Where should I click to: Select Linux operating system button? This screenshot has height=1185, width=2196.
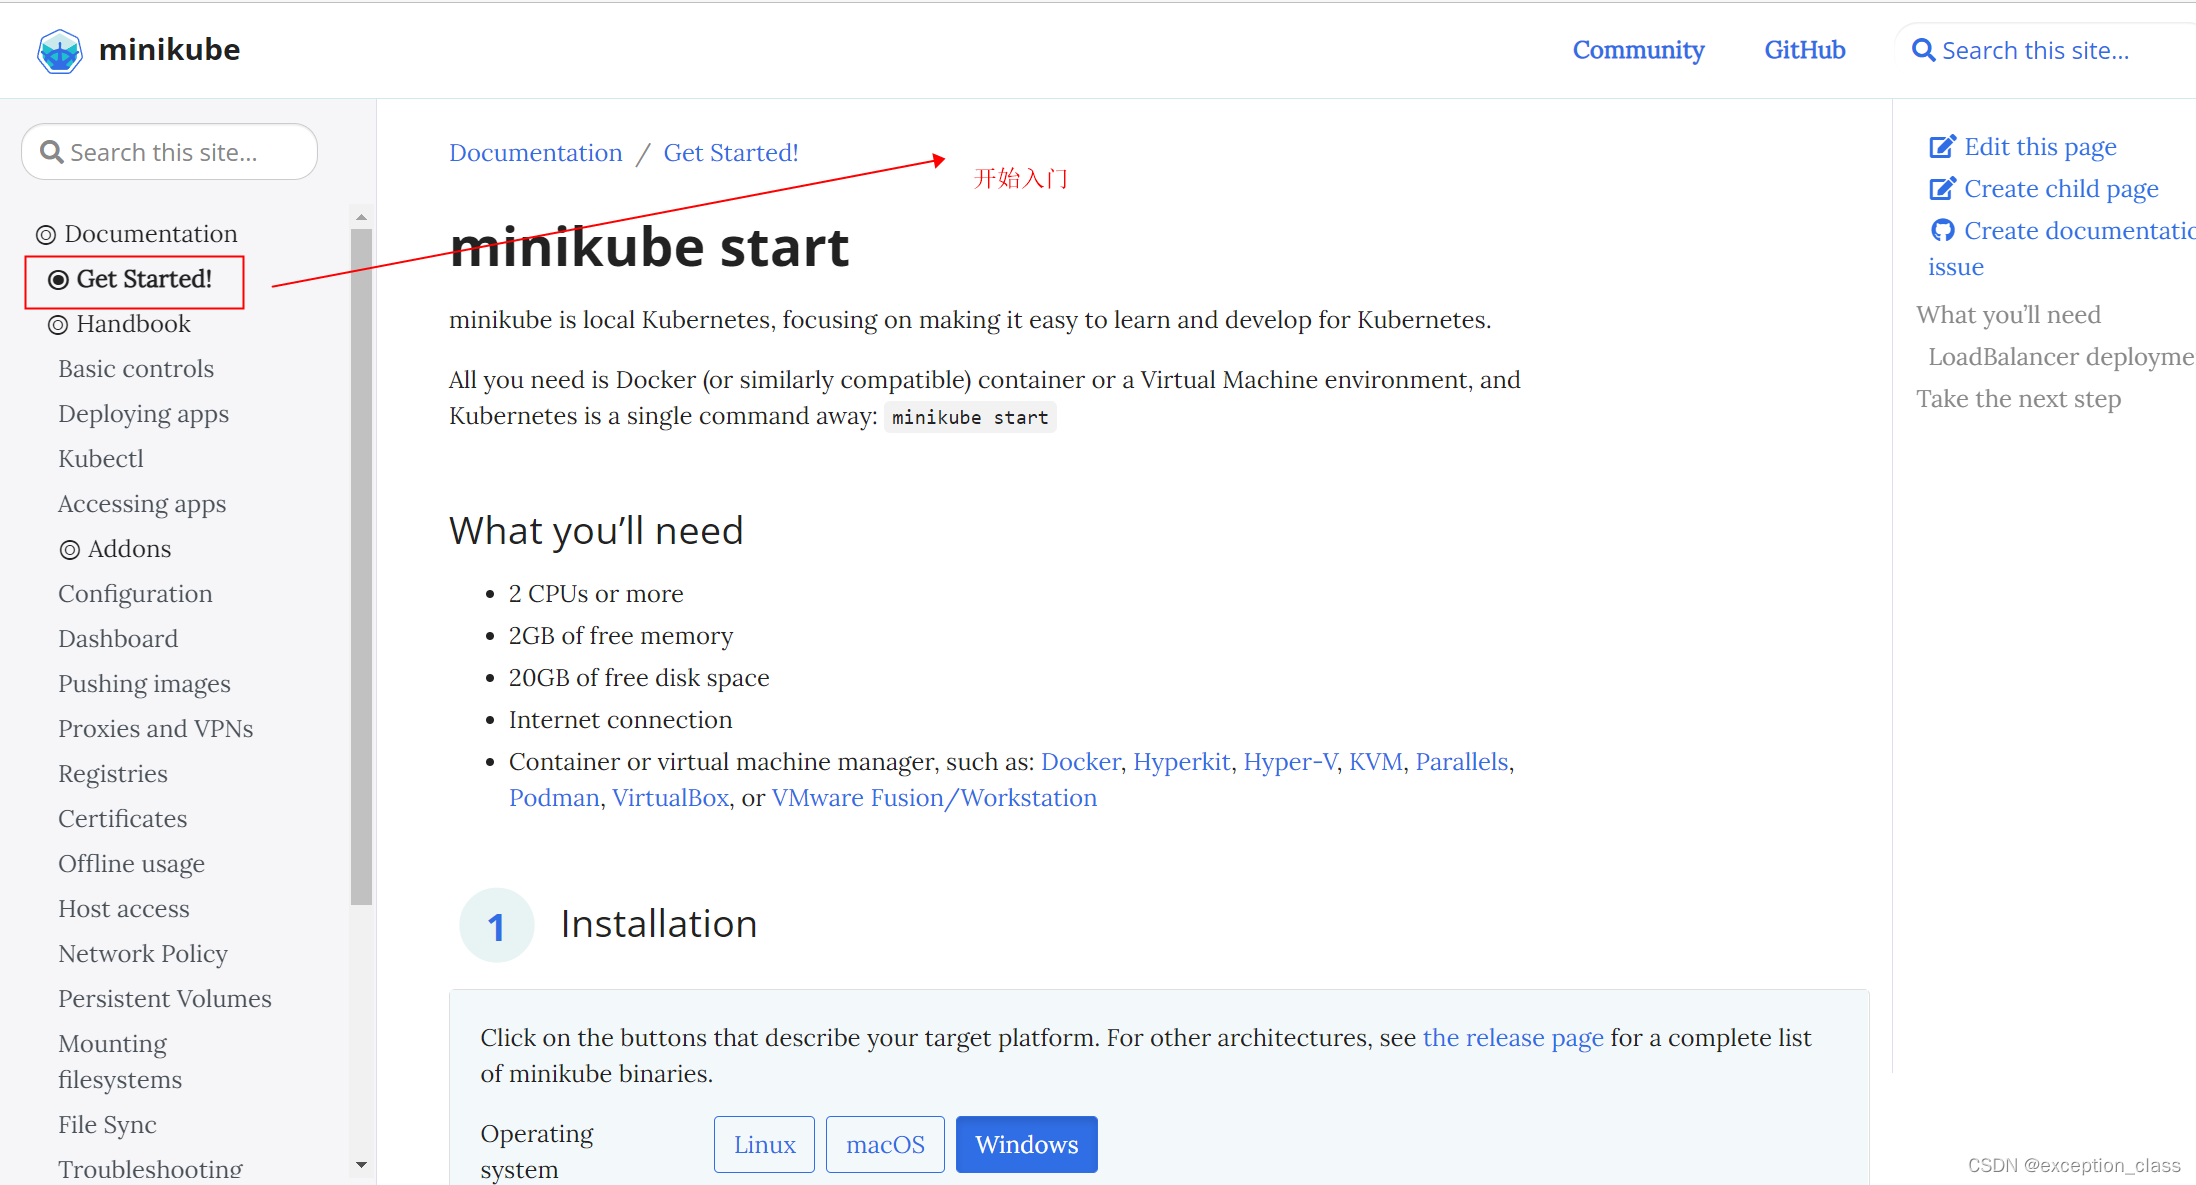click(x=764, y=1144)
